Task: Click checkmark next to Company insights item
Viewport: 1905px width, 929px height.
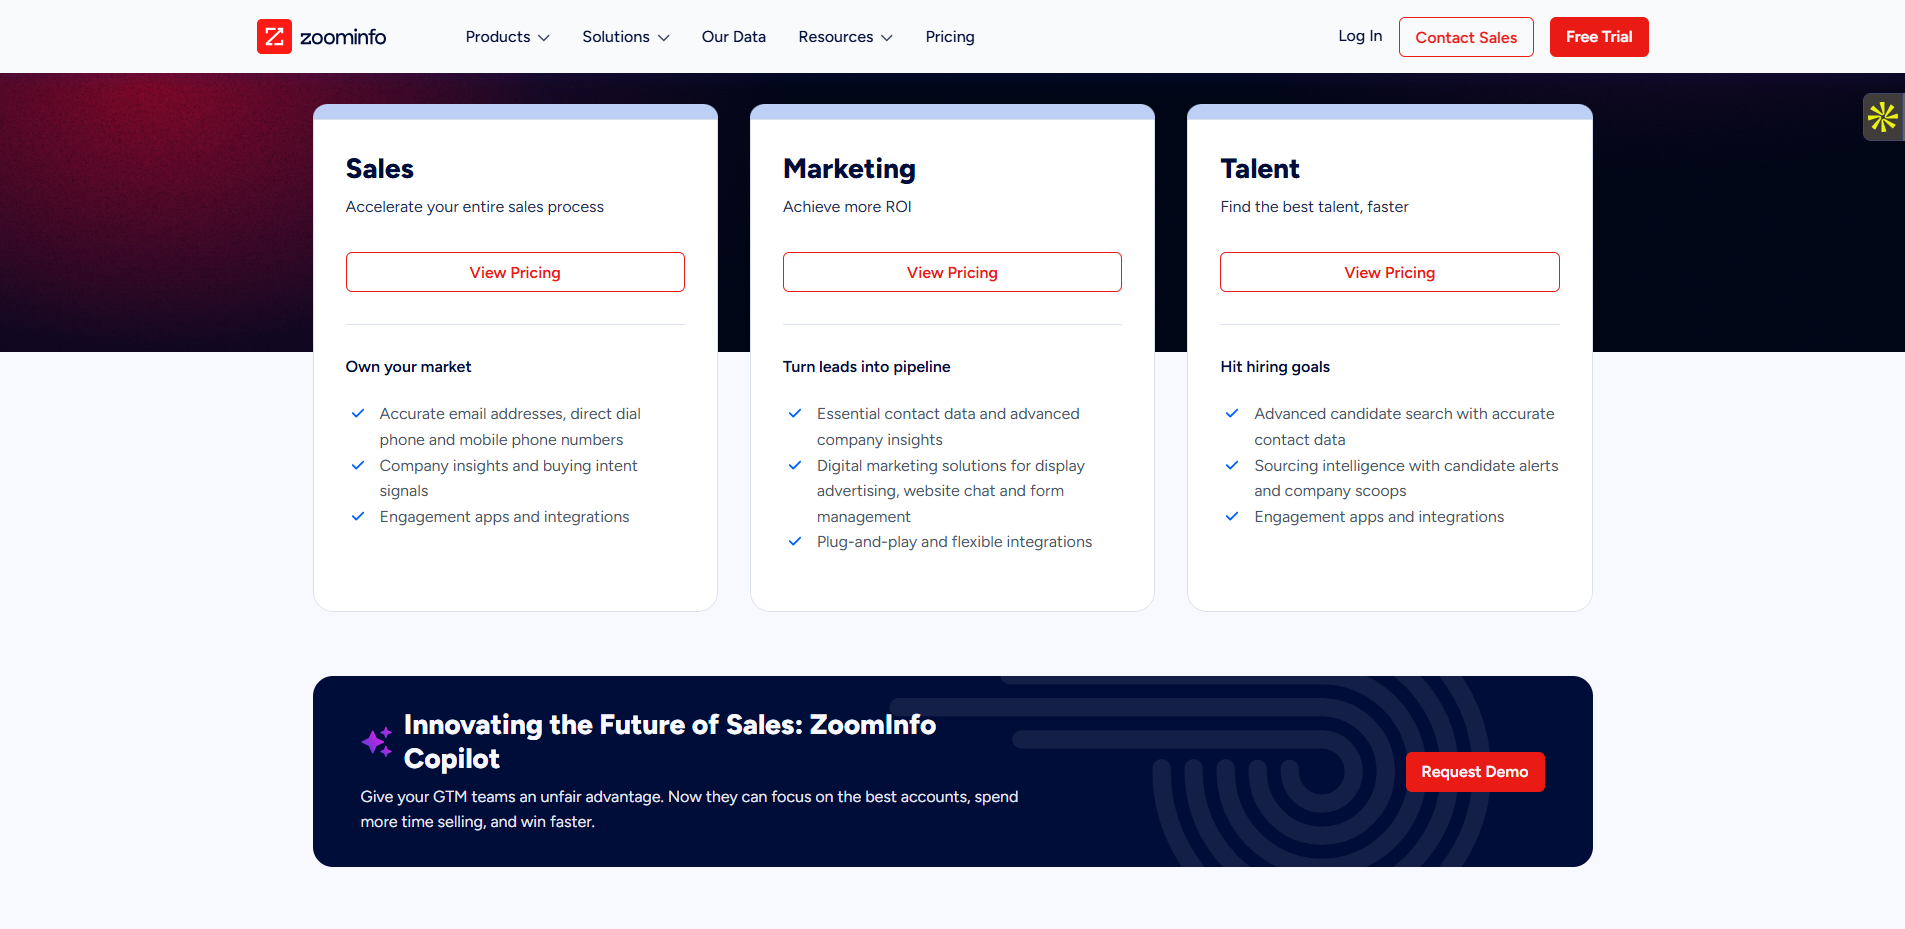Action: [x=358, y=466]
